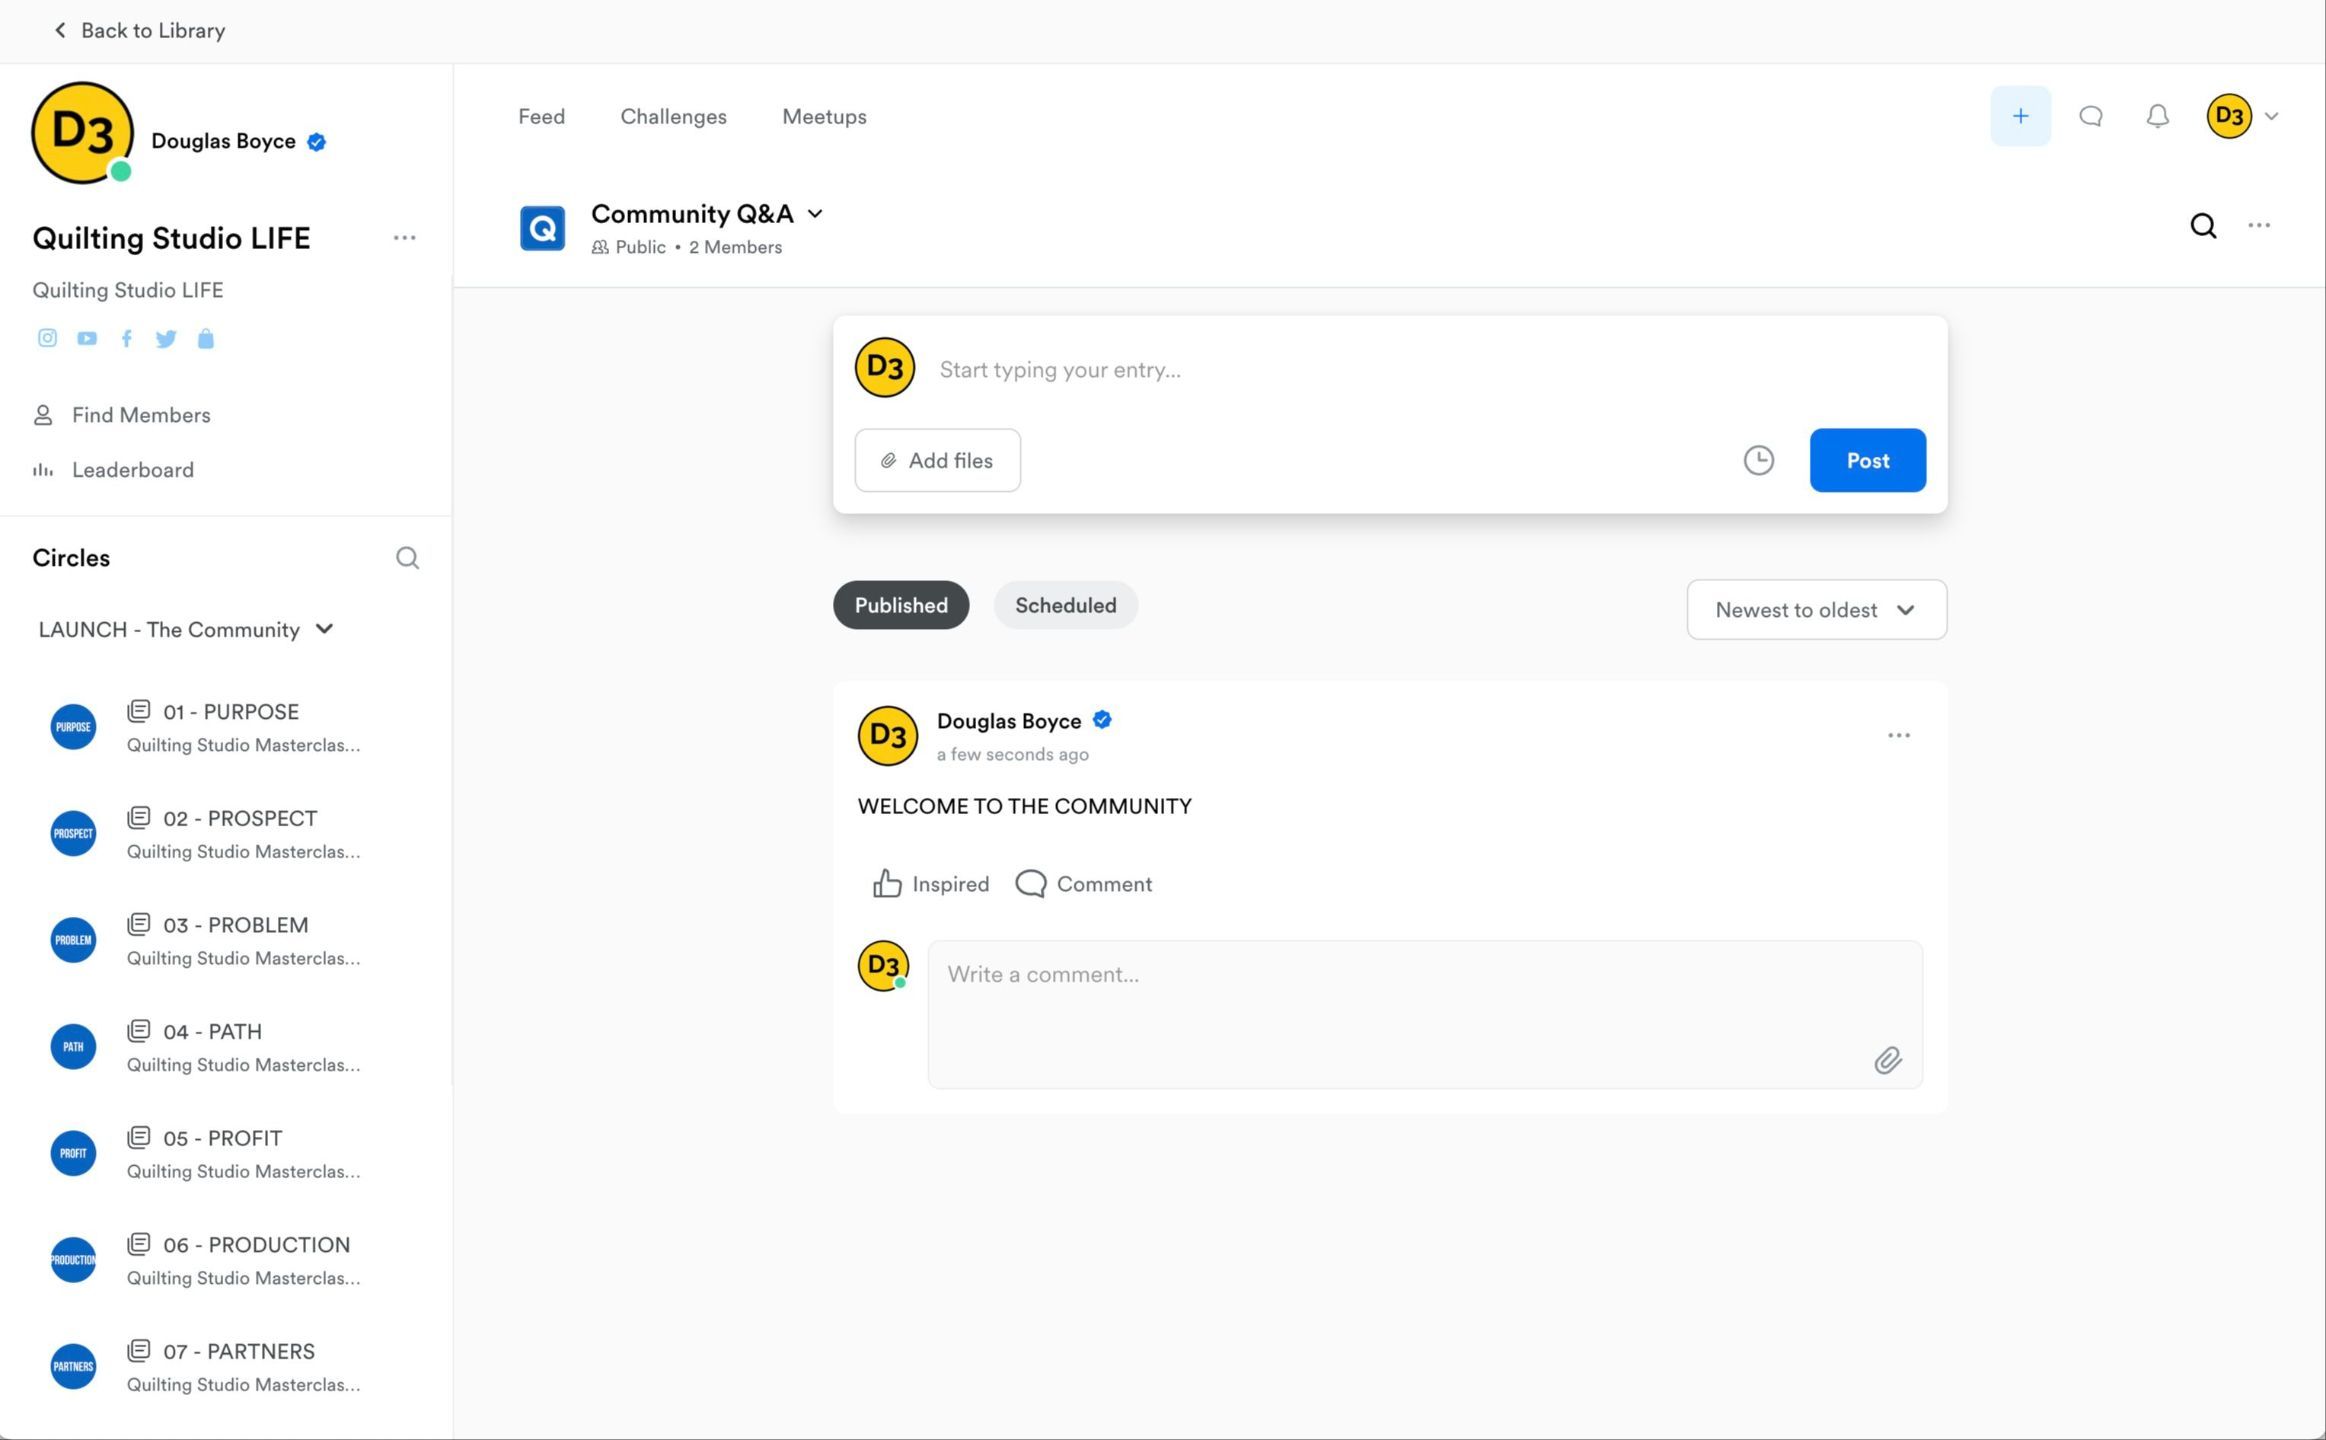
Task: Search within Community Q&A
Action: pyautogui.click(x=2203, y=226)
